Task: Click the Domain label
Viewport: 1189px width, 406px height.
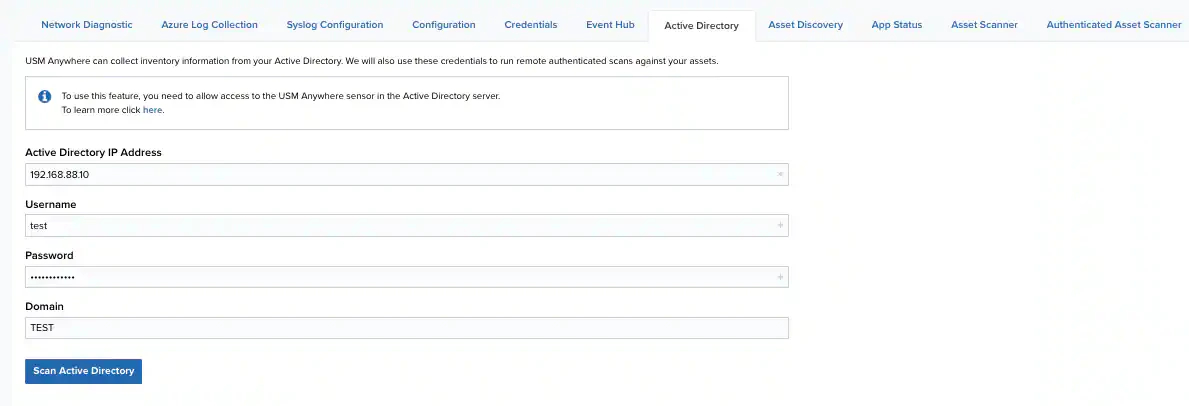Action: click(44, 307)
